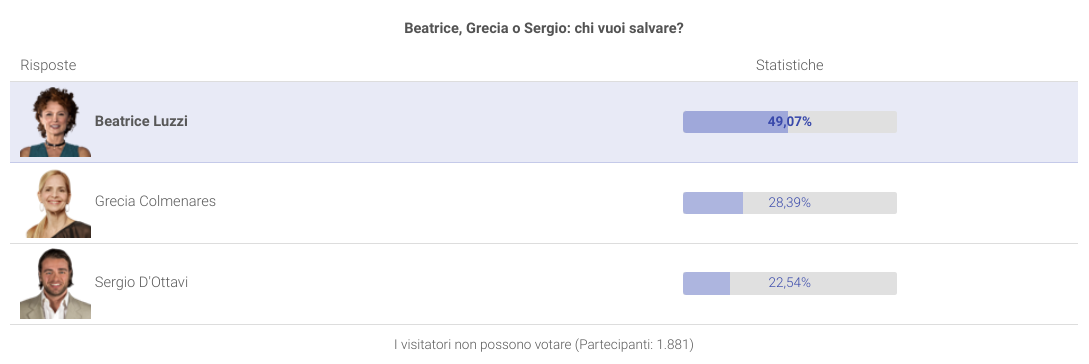Click the 28,39% progress bar
Viewport: 1089px width, 364px height.
(790, 203)
